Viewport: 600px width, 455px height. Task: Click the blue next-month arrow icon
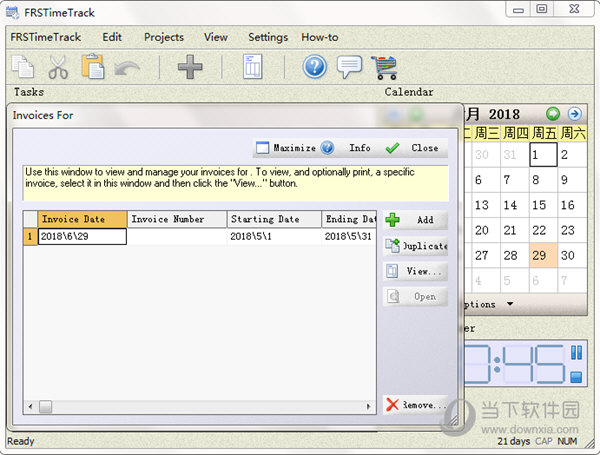coord(574,114)
